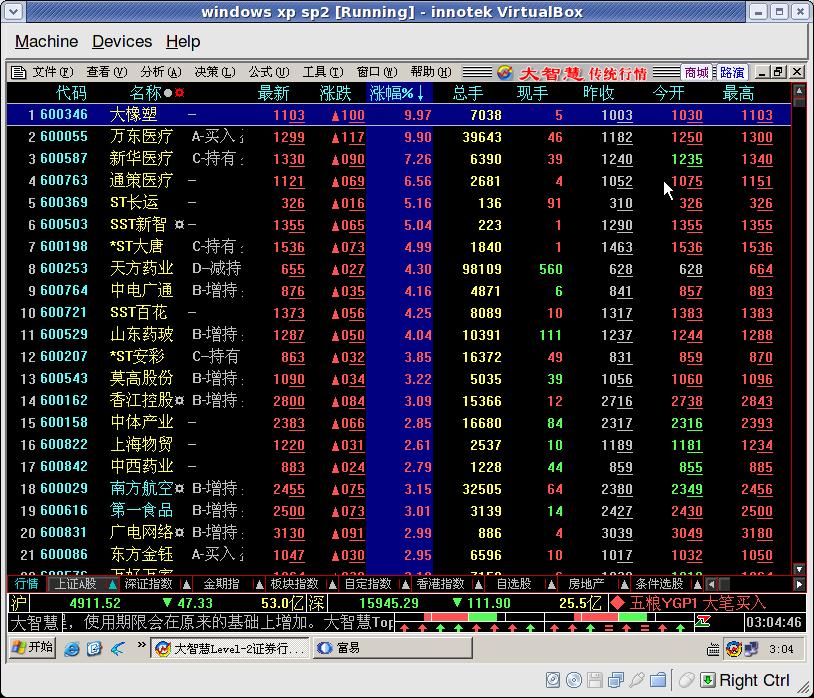The width and height of the screenshot is (814, 698).
Task: Click the 大智慧 tray icon
Action: click(733, 649)
